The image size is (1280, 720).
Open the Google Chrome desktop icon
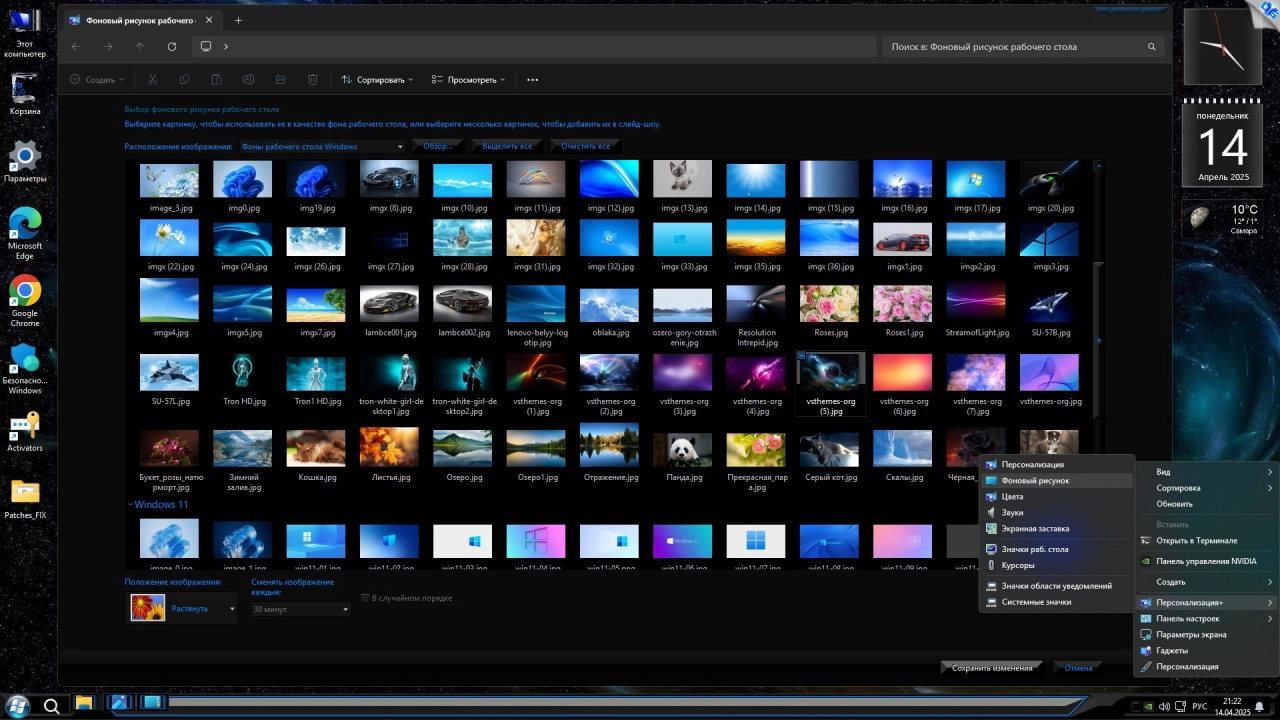(x=25, y=300)
